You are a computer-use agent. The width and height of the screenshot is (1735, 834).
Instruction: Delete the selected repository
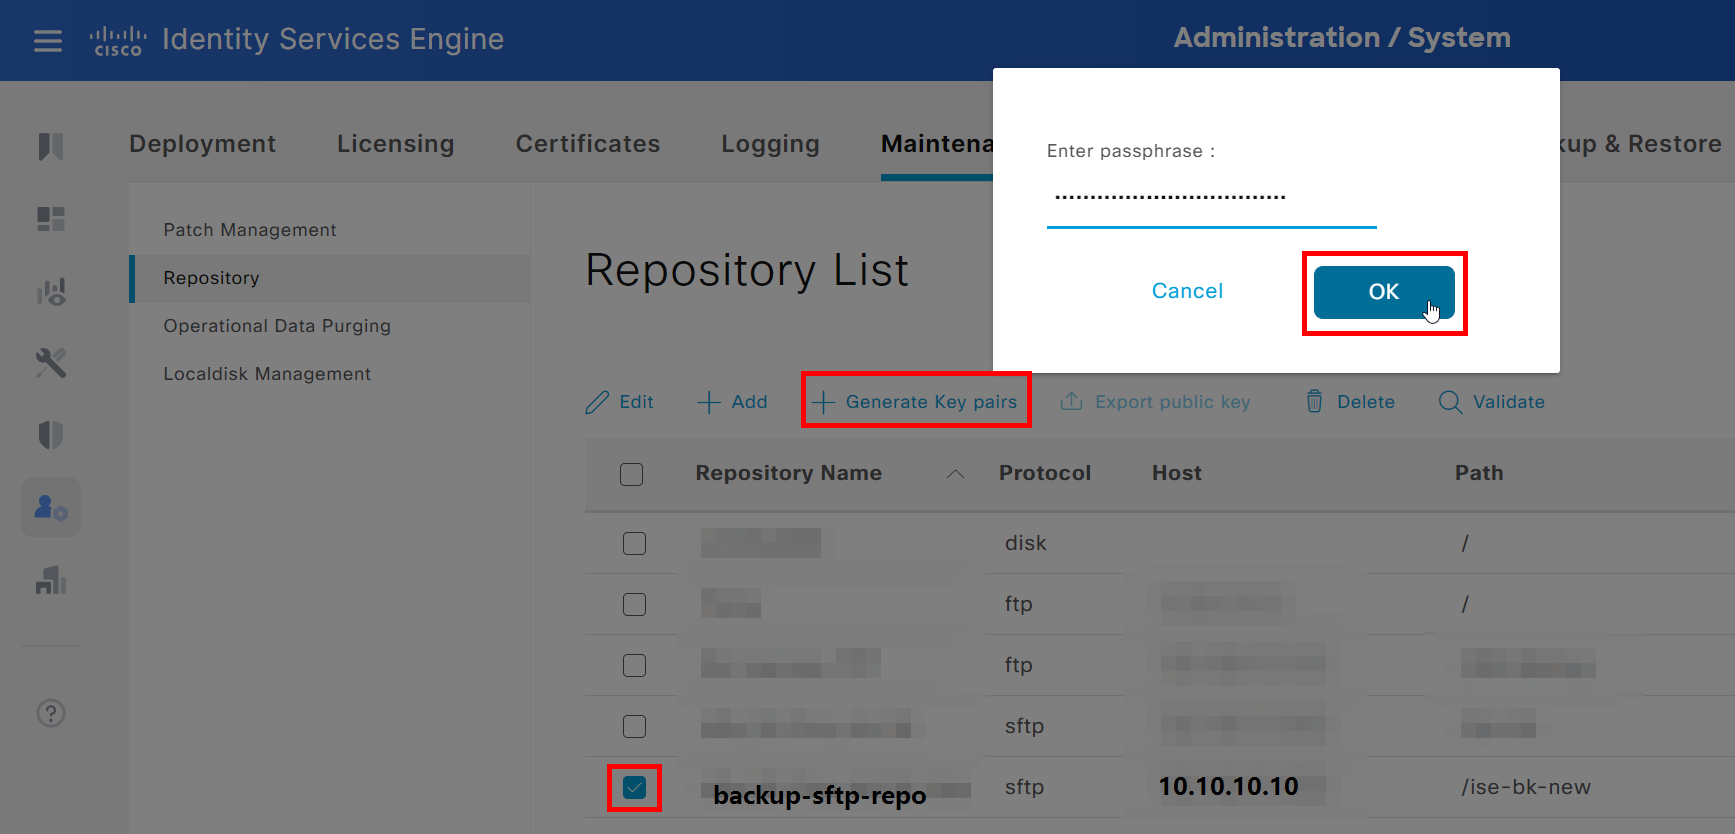tap(1350, 402)
